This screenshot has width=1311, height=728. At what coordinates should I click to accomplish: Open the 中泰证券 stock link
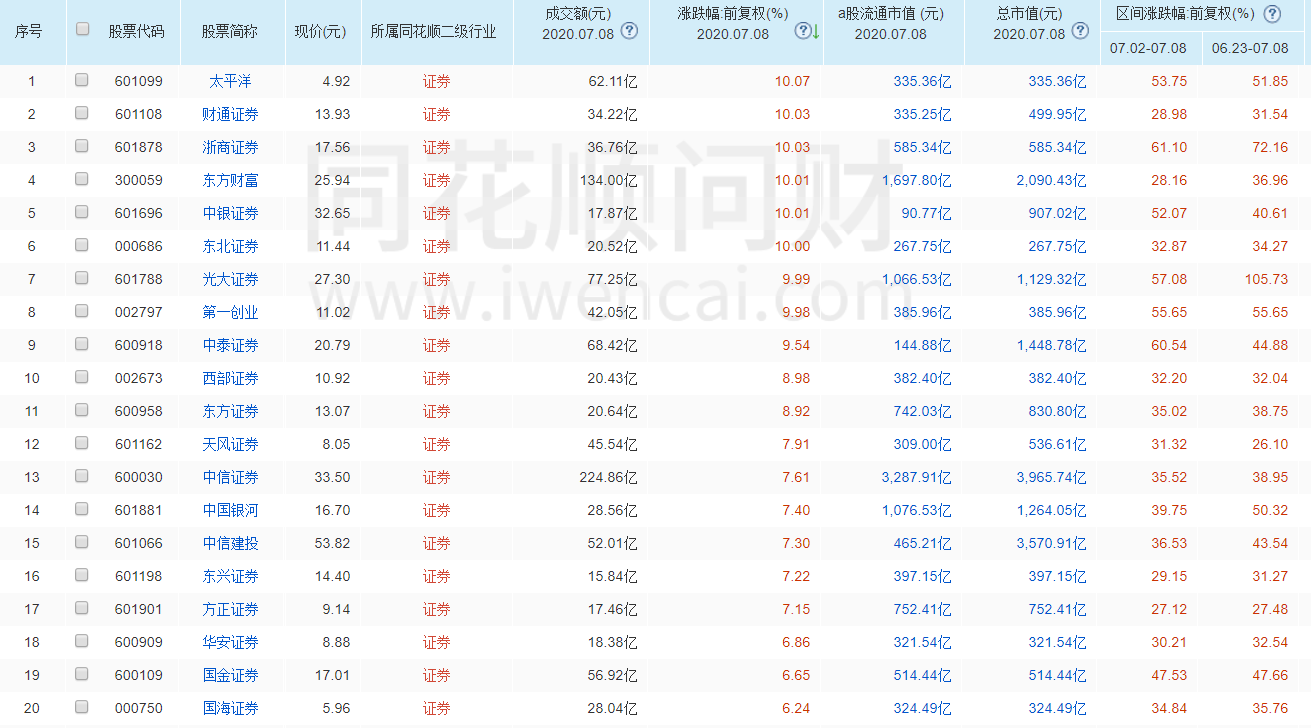click(230, 345)
